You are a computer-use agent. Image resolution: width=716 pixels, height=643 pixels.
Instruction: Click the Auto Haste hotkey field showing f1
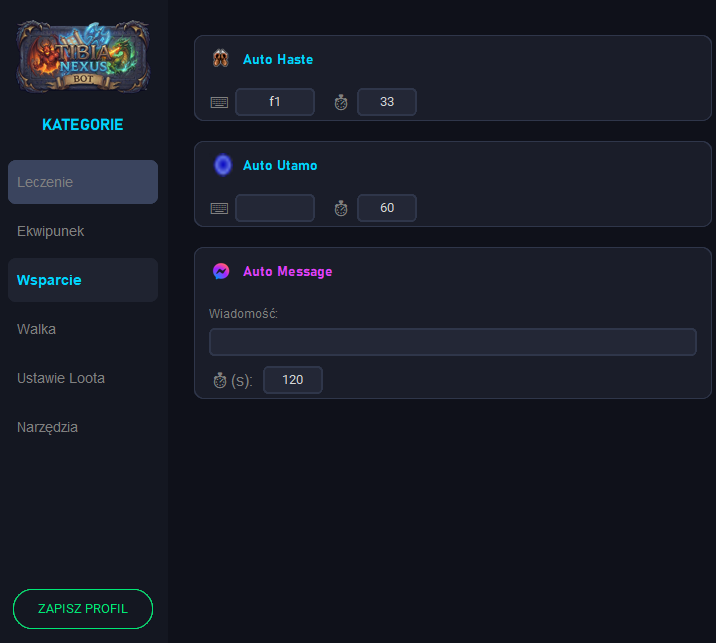tap(275, 102)
